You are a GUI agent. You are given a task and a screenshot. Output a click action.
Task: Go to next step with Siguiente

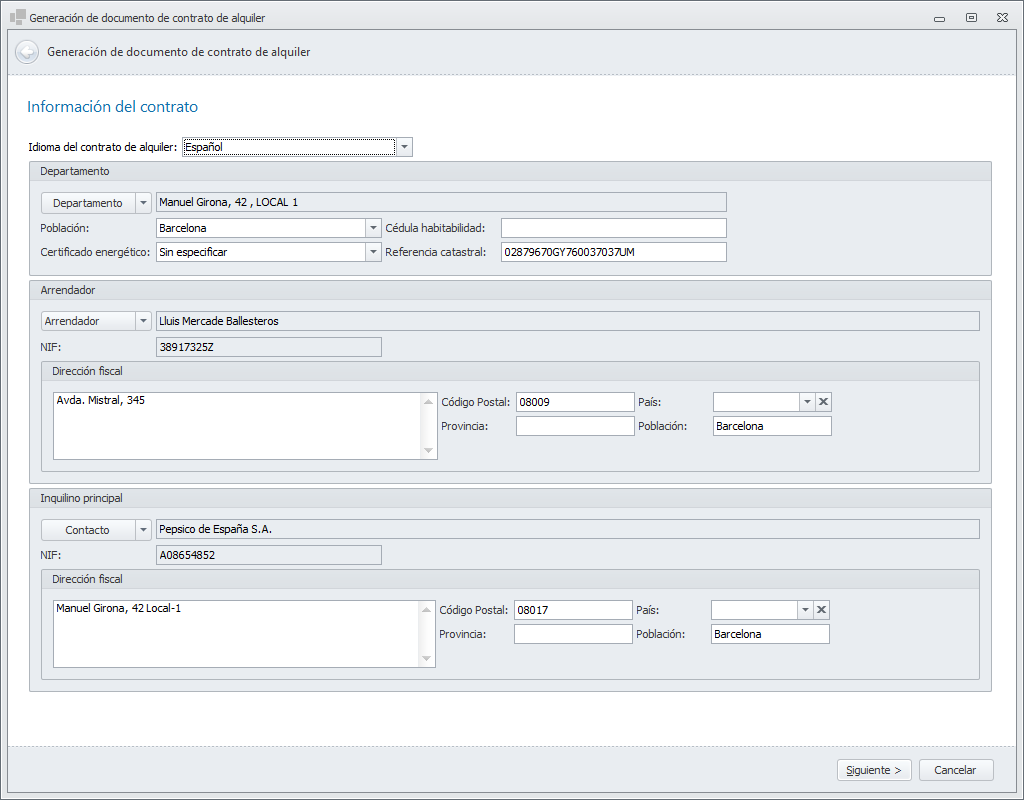coord(874,770)
